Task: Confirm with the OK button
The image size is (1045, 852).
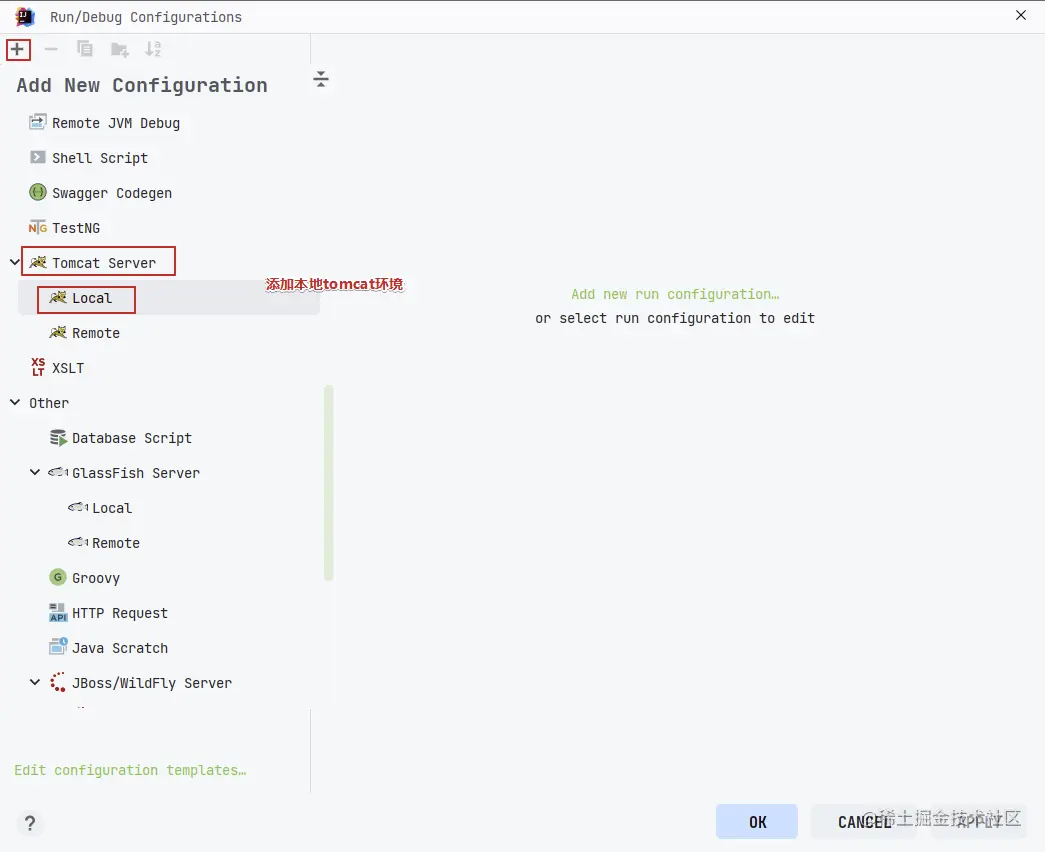Action: tap(756, 821)
